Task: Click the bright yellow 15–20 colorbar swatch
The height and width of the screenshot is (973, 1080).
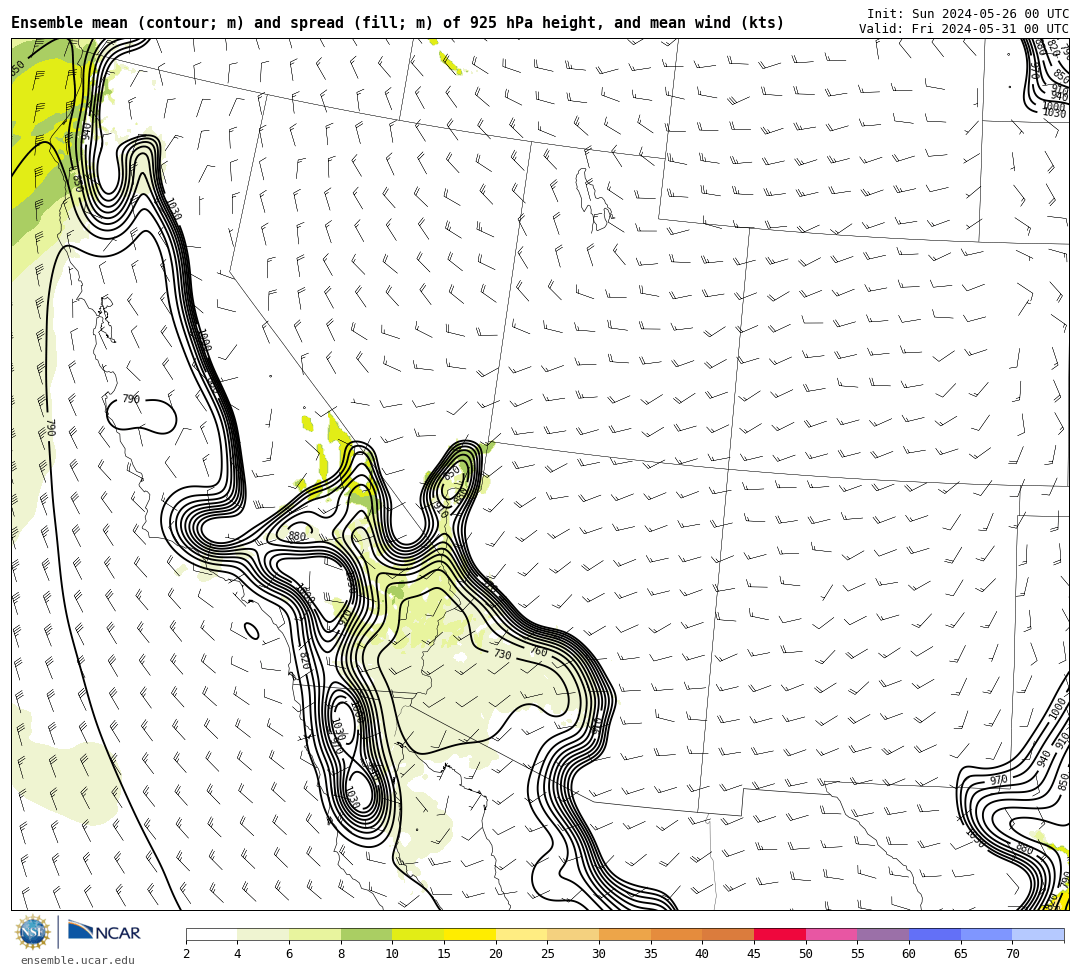Action: 470,934
